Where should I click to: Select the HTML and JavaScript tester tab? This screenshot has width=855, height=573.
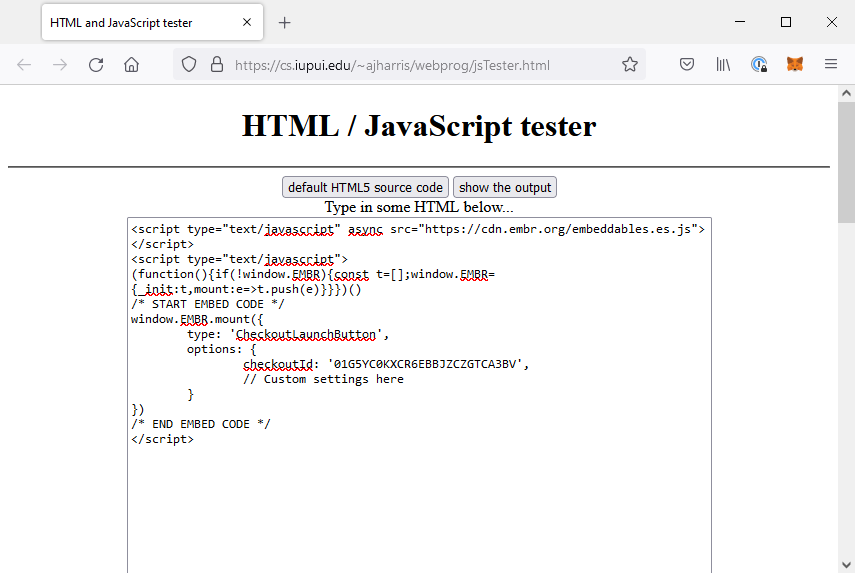pos(152,22)
